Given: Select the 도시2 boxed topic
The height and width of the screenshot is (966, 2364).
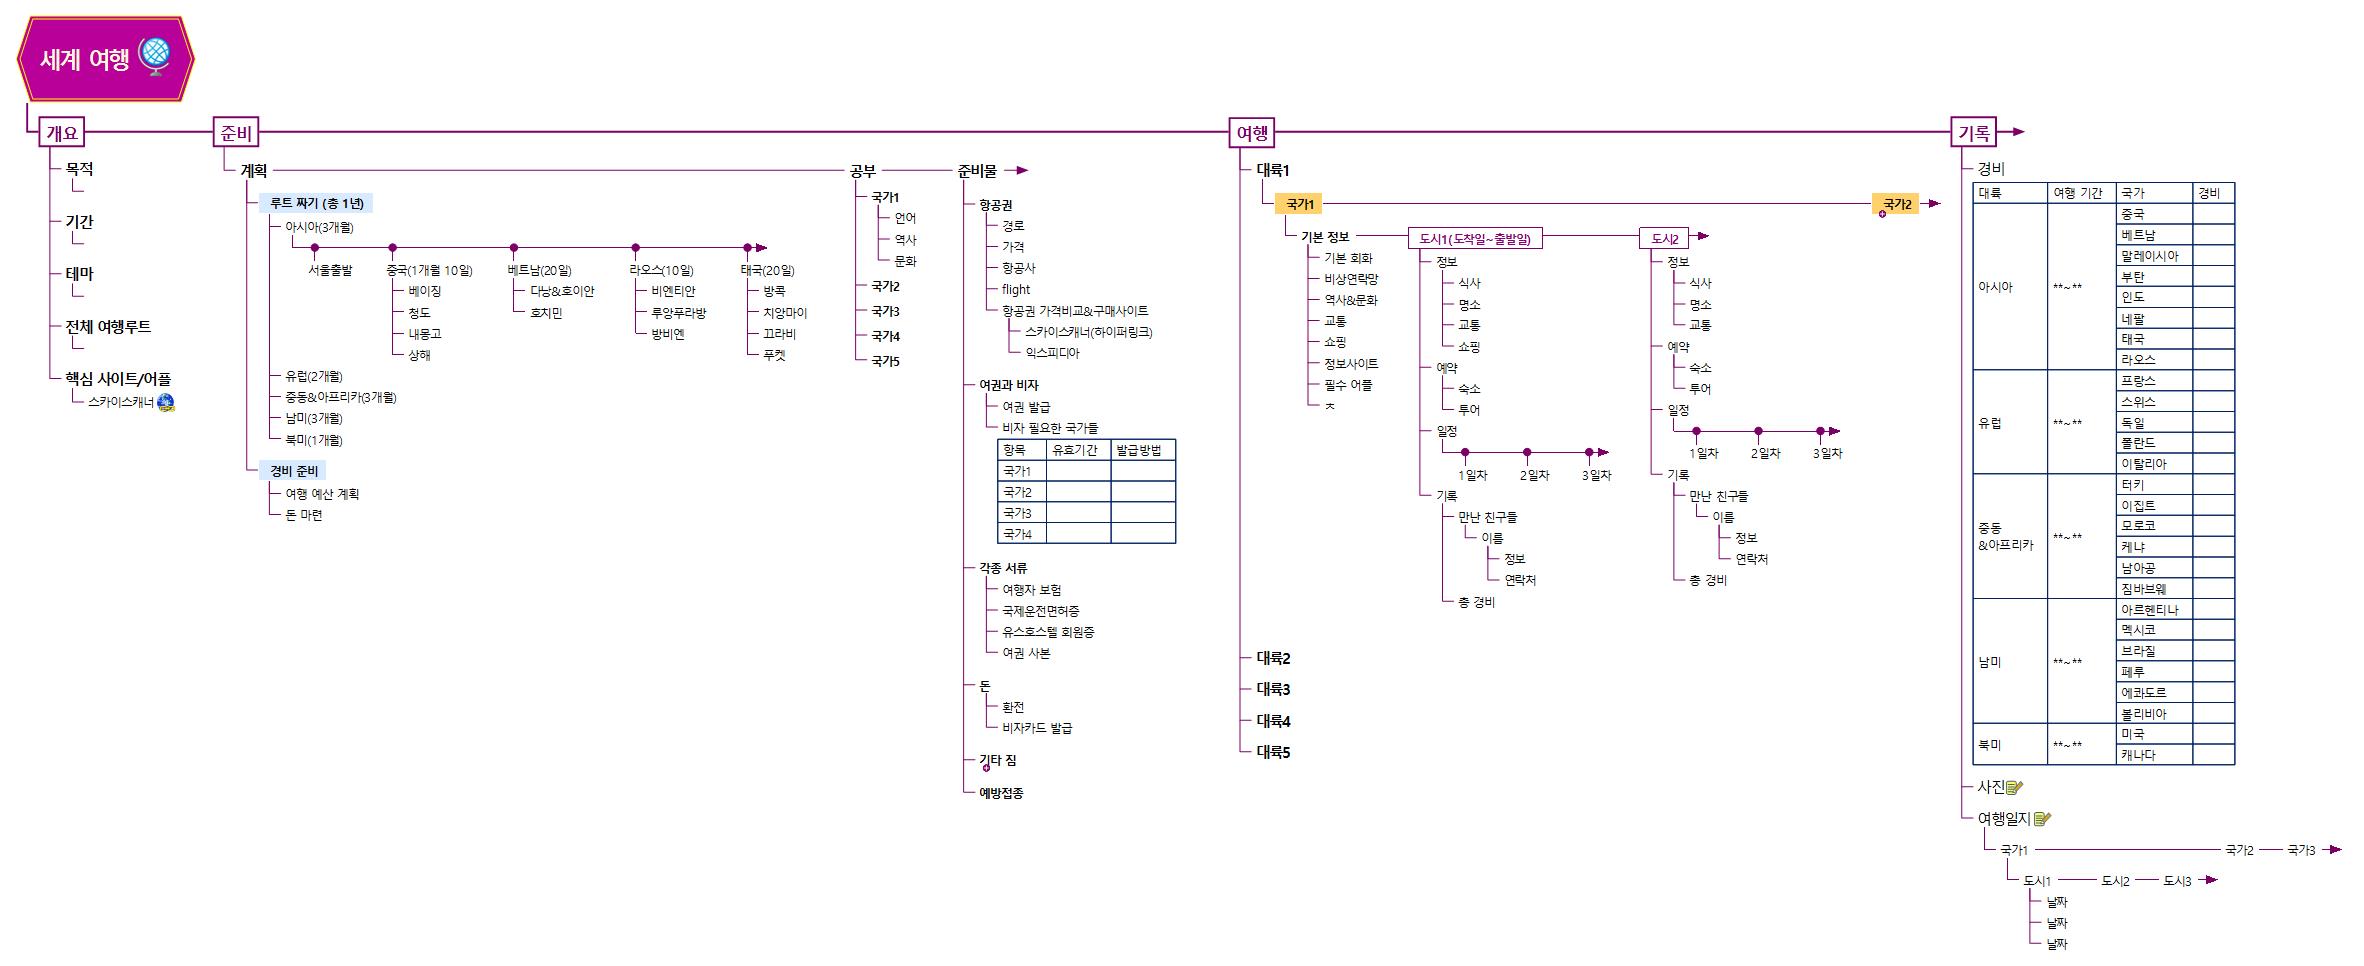Looking at the screenshot, I should tap(1664, 239).
